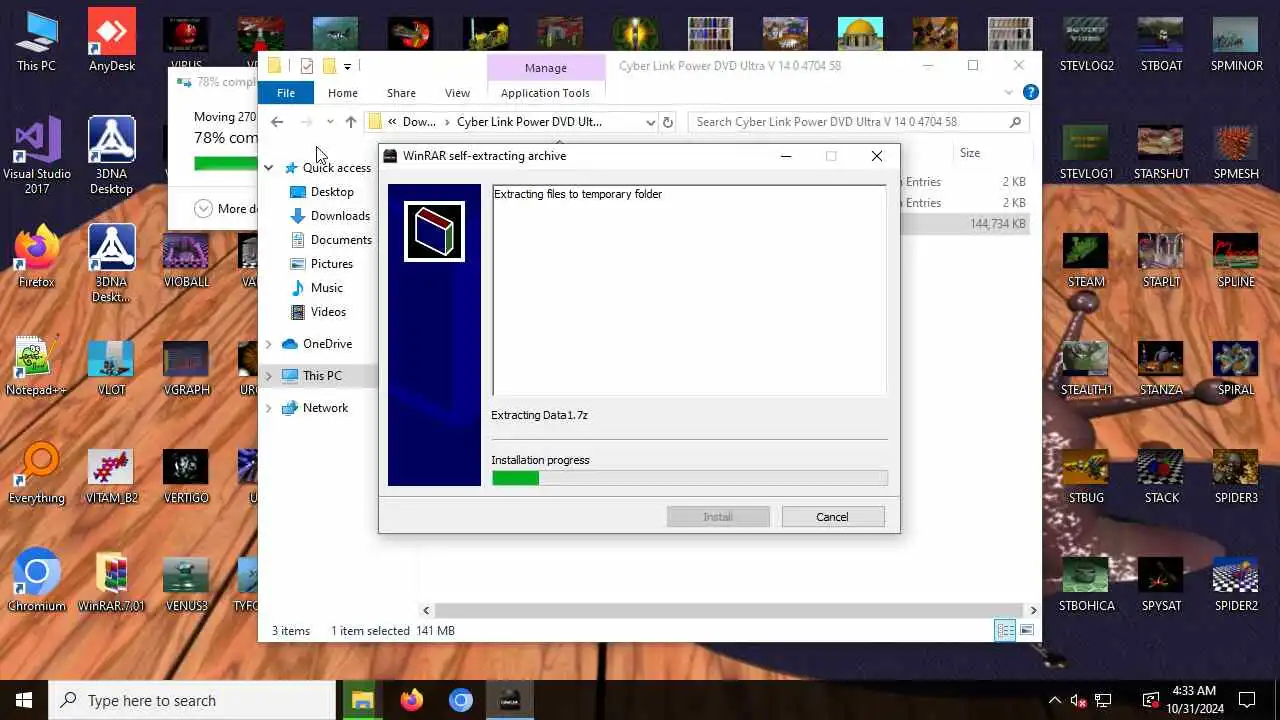This screenshot has height=720, width=1280.
Task: Click the Manage contextual tab
Action: (x=546, y=68)
